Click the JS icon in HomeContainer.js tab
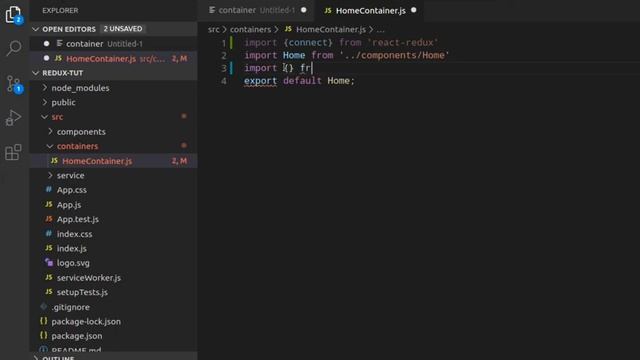 tap(328, 10)
